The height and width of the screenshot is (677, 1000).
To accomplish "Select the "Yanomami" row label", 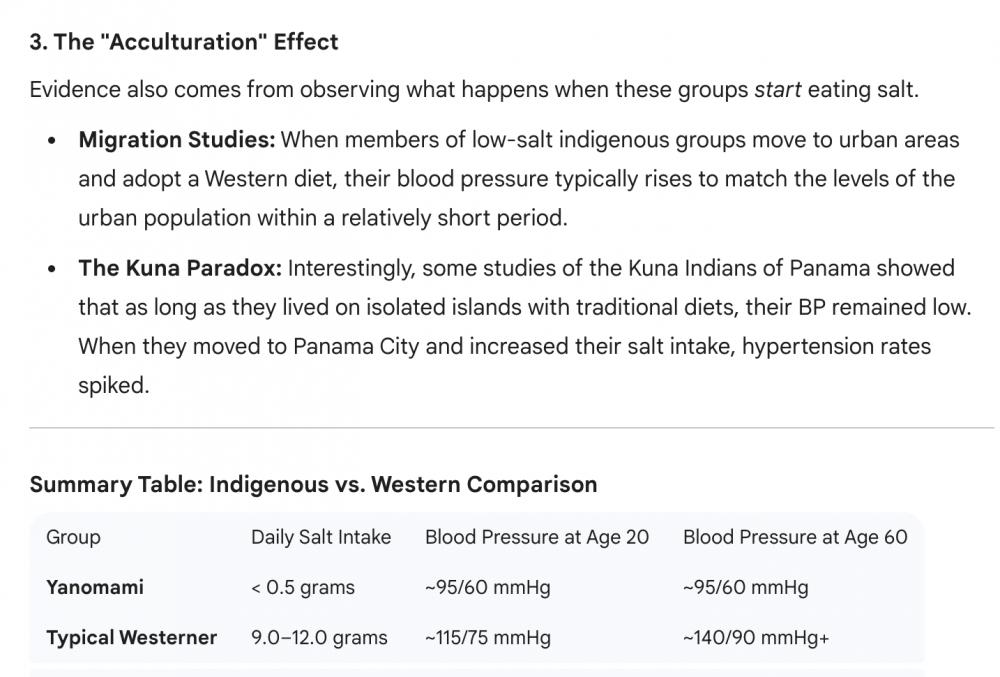I will (95, 587).
